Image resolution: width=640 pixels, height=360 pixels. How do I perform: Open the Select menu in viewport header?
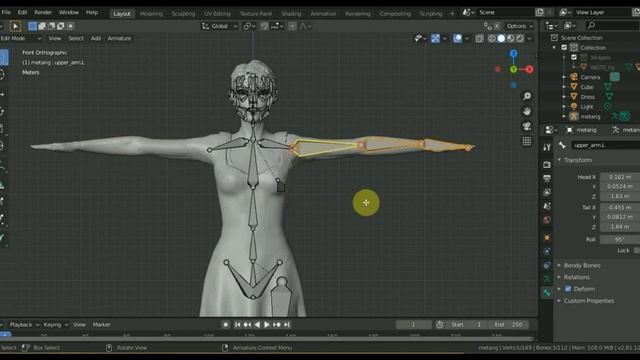click(76, 38)
